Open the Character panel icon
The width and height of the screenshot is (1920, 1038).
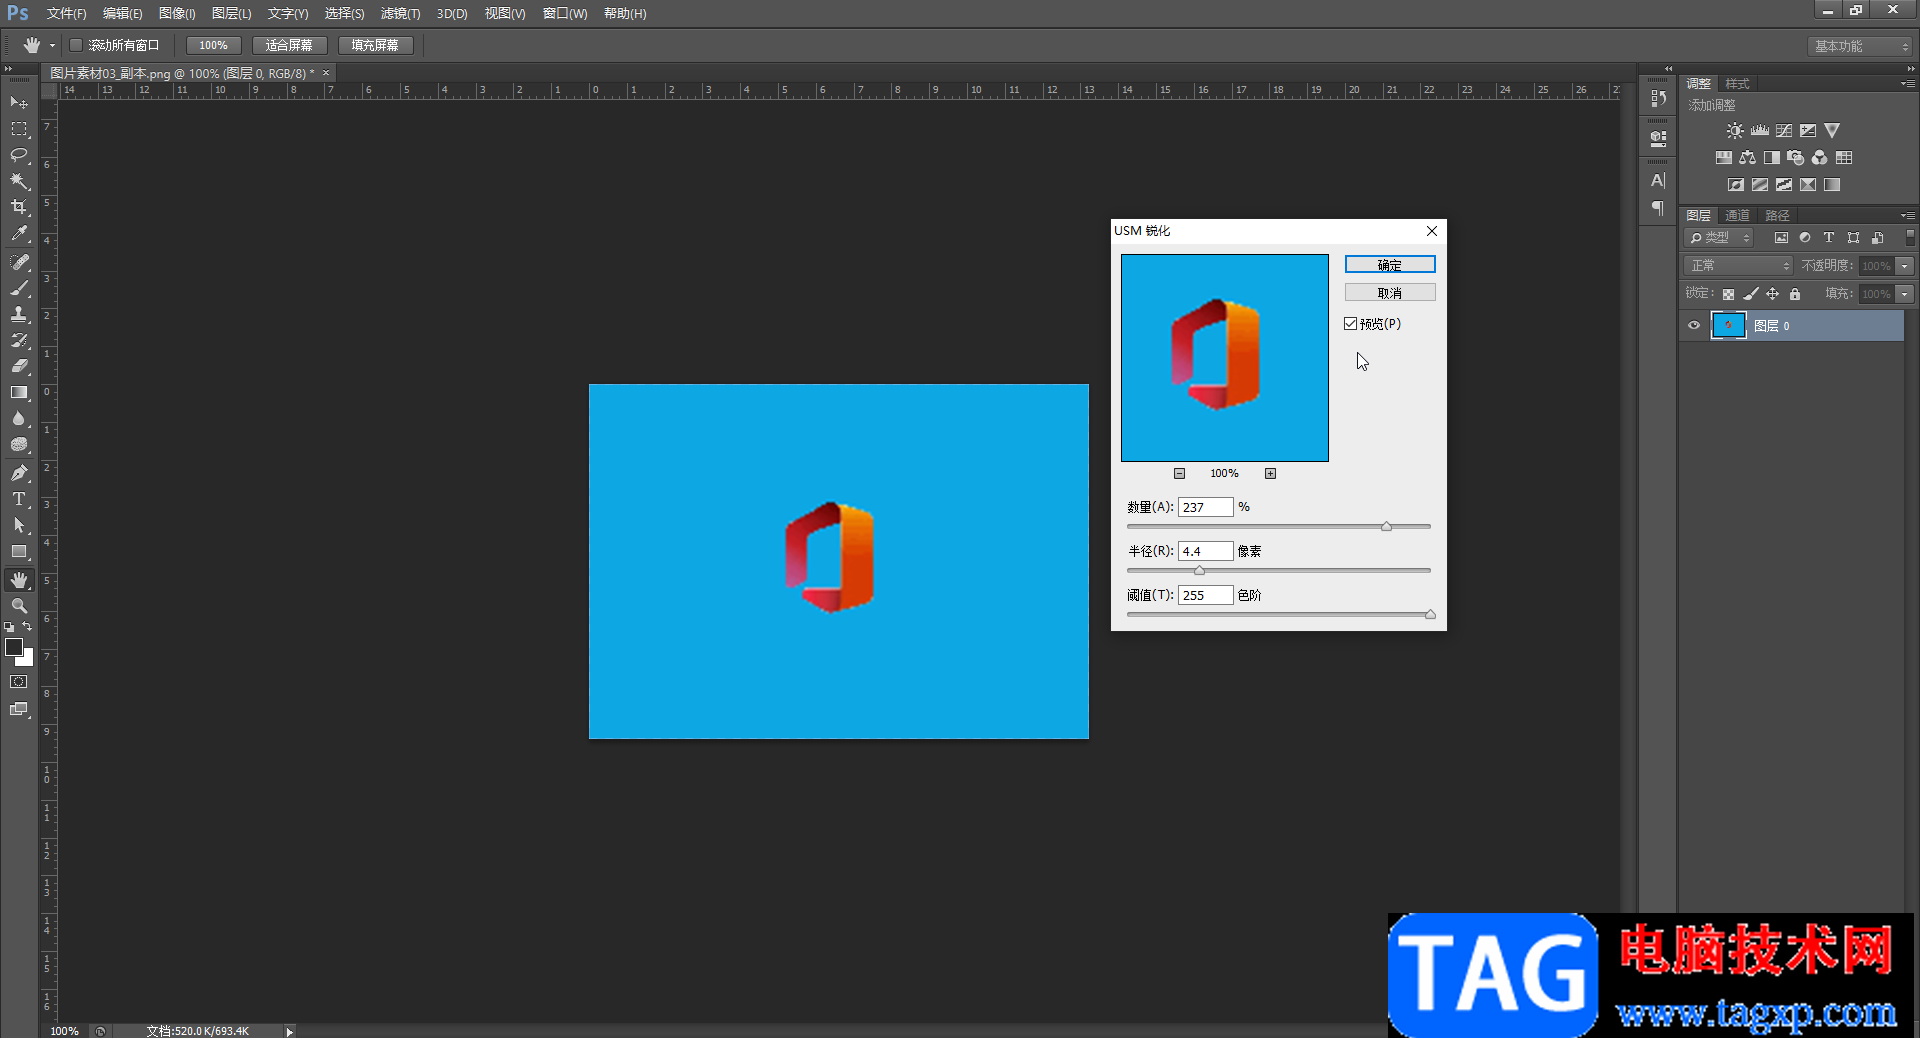[1658, 181]
